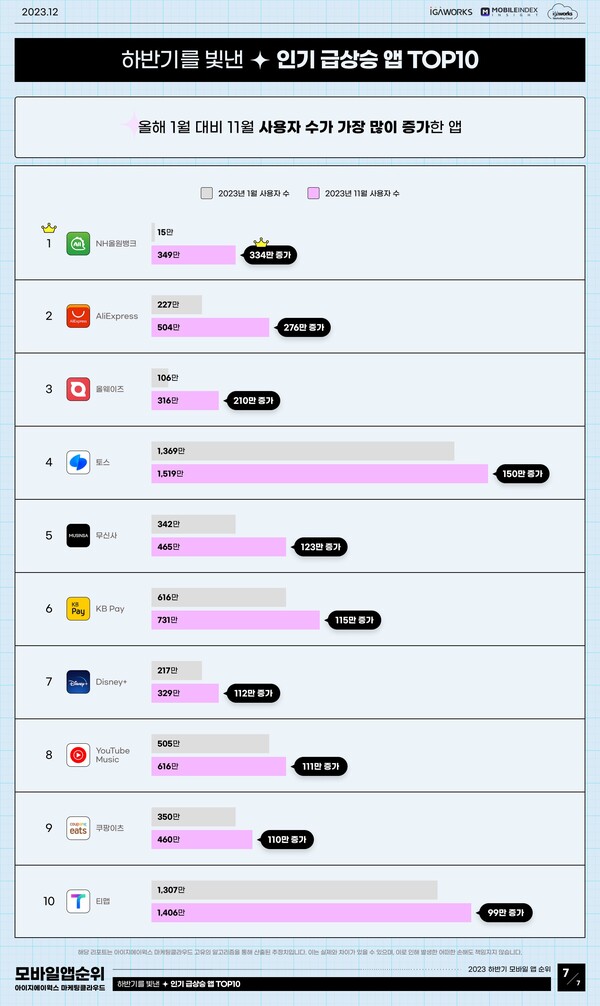
Task: Click the Mobile Index logo
Action: click(x=510, y=12)
